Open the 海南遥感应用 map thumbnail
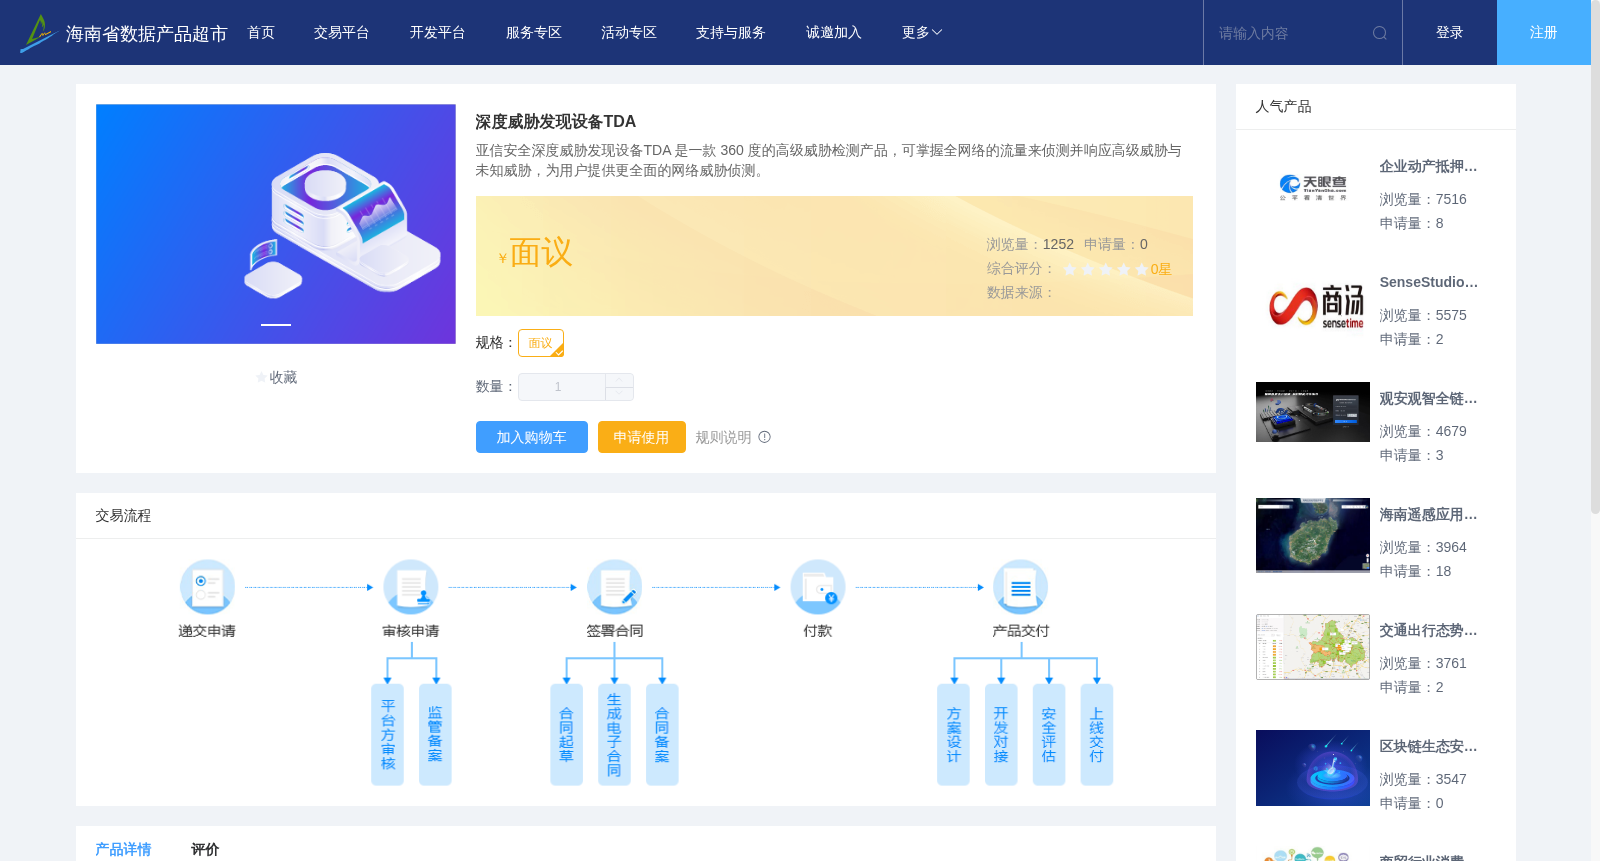1600x861 pixels. coord(1313,535)
